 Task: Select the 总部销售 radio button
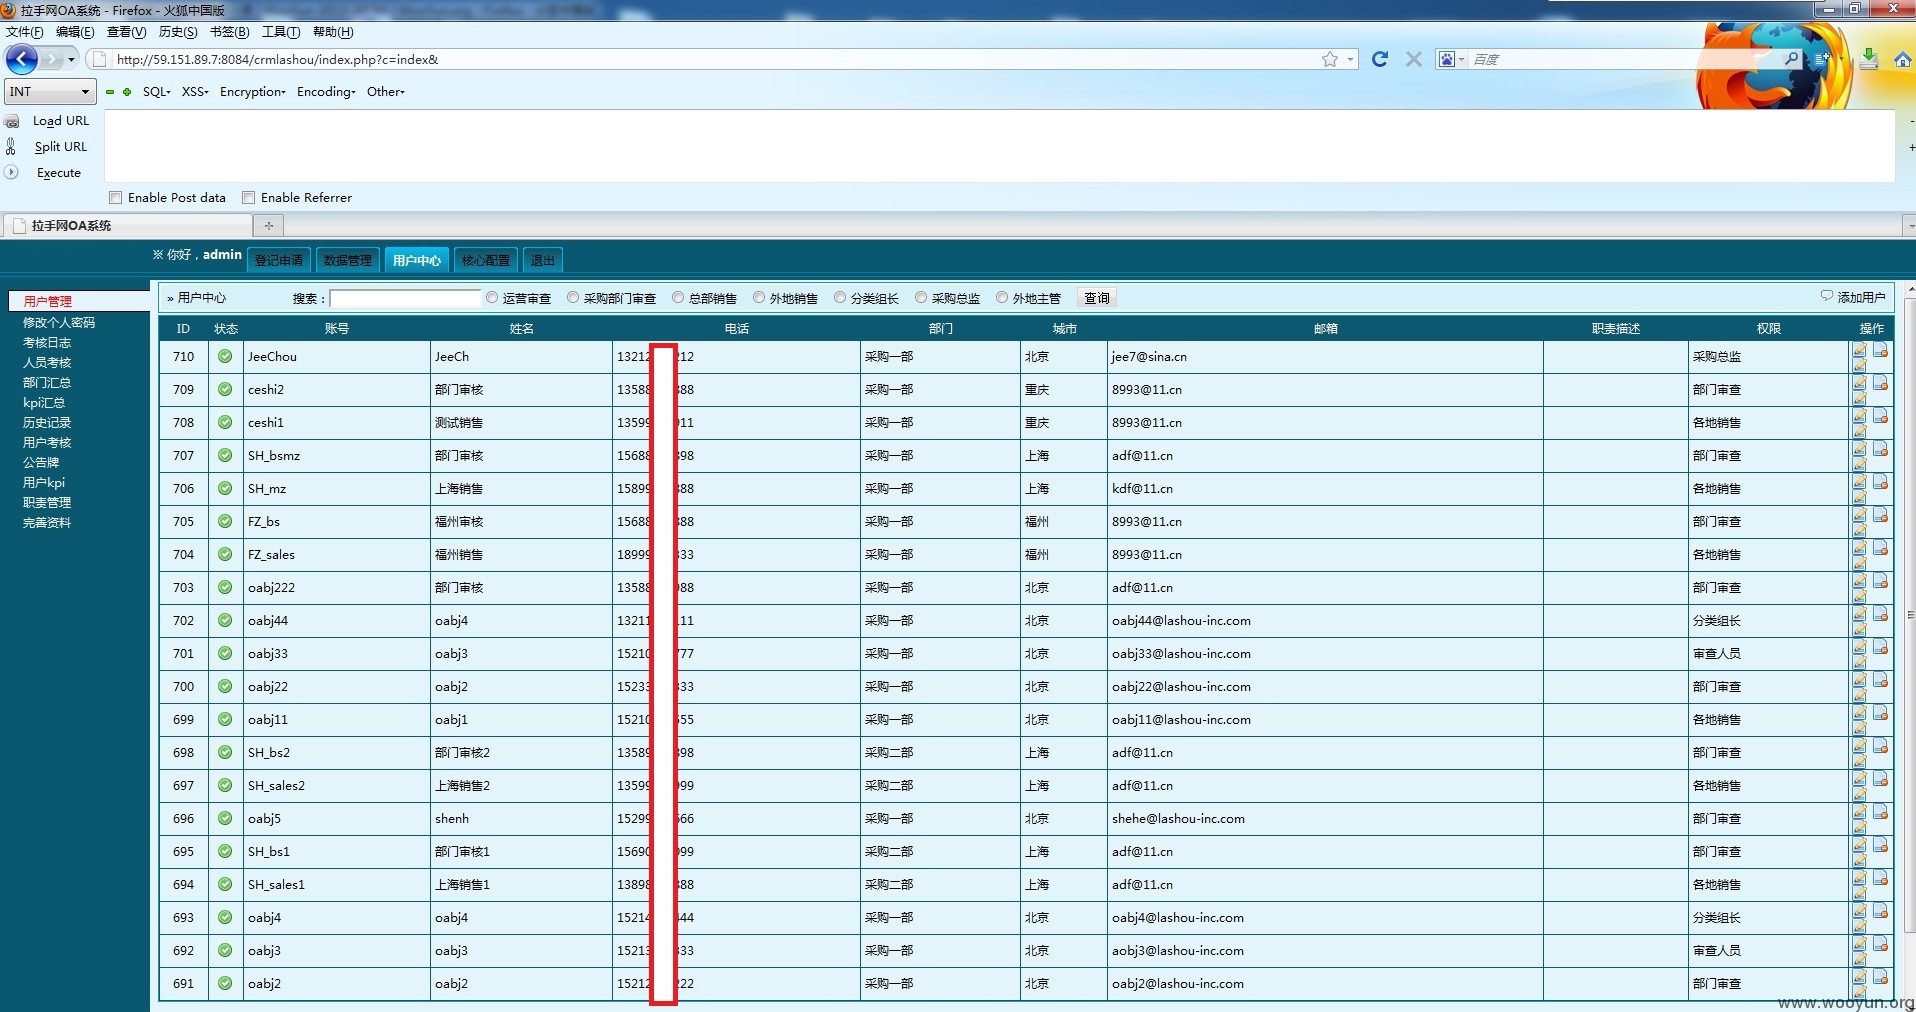pos(678,297)
